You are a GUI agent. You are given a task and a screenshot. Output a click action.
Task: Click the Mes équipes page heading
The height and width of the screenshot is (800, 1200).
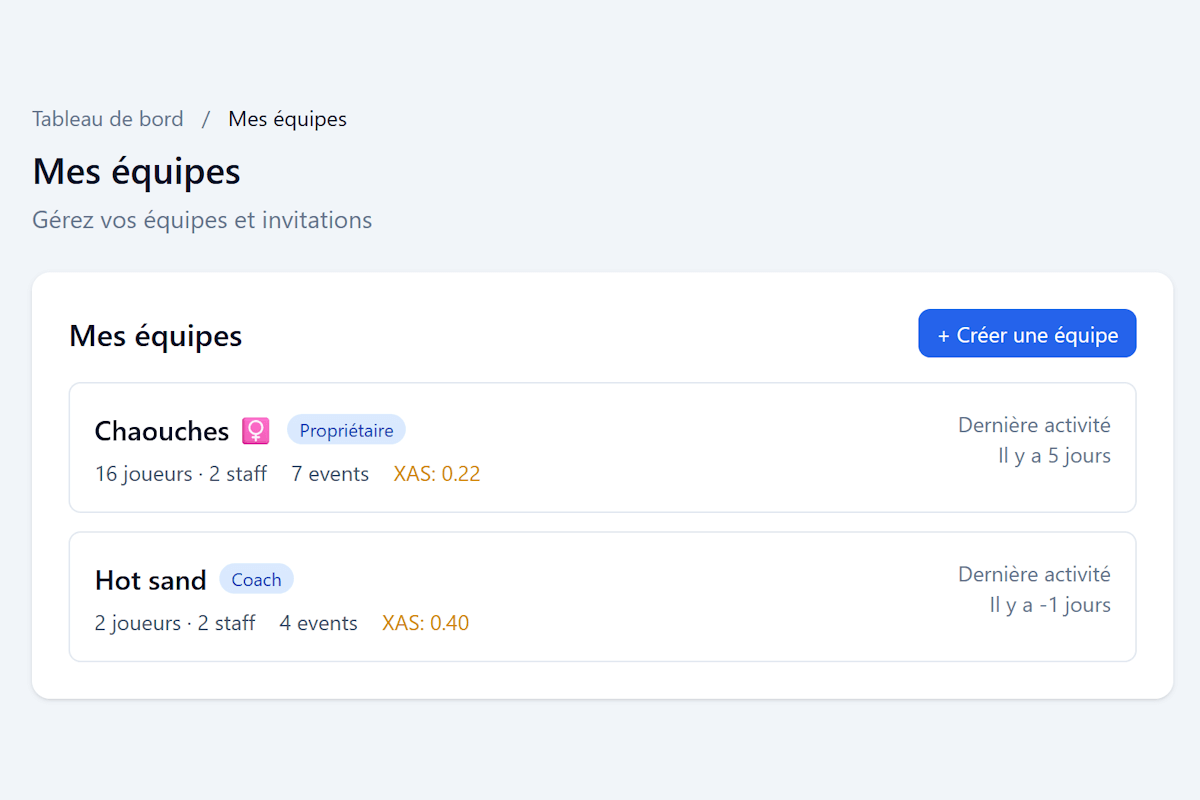[136, 171]
